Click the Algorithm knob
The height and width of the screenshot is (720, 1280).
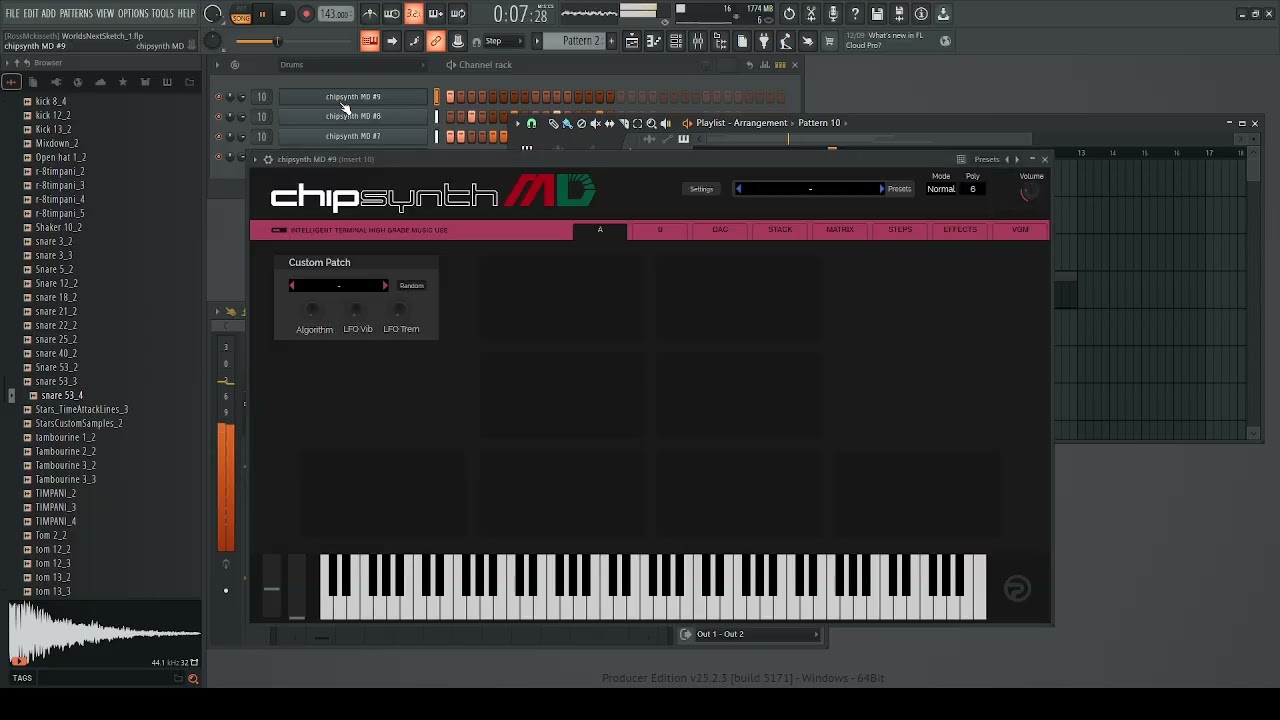click(x=314, y=310)
